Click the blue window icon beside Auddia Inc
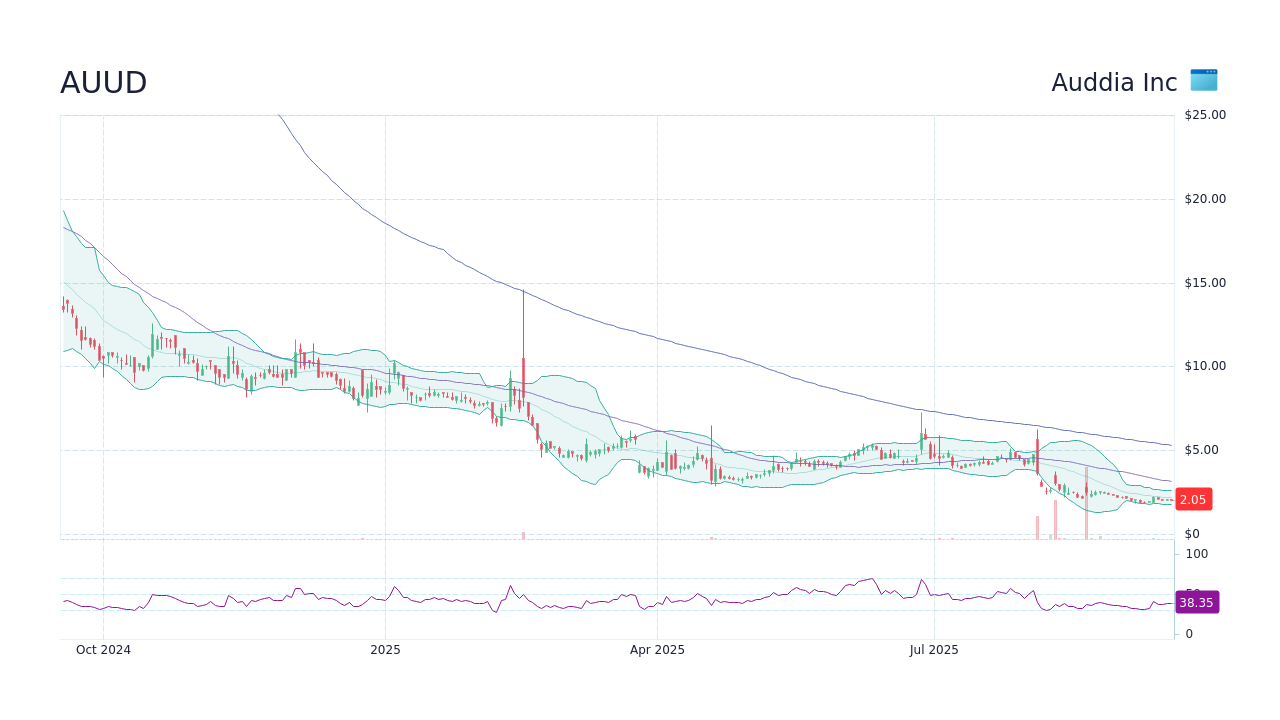 pyautogui.click(x=1204, y=80)
